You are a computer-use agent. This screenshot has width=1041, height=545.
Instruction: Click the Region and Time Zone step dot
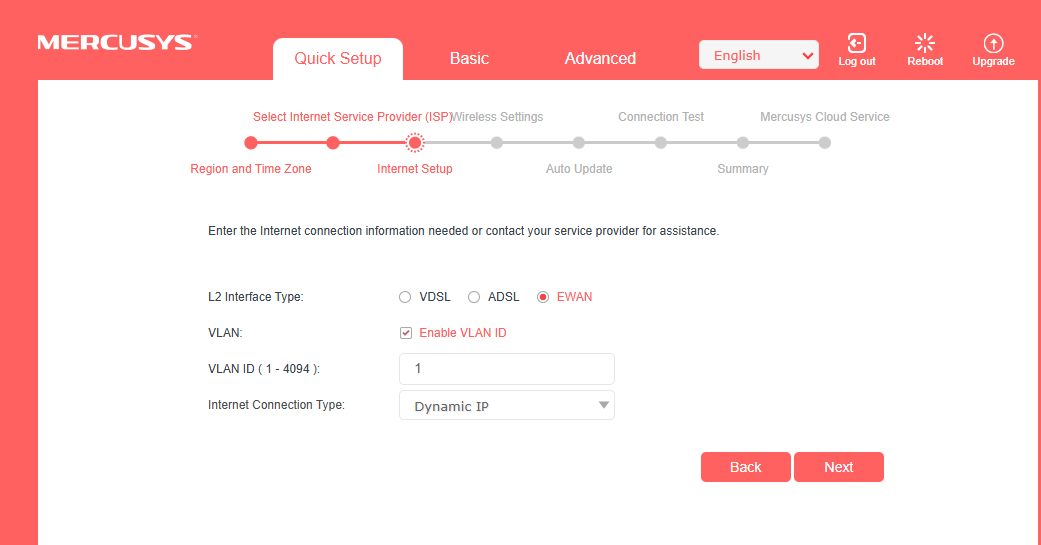[x=250, y=143]
